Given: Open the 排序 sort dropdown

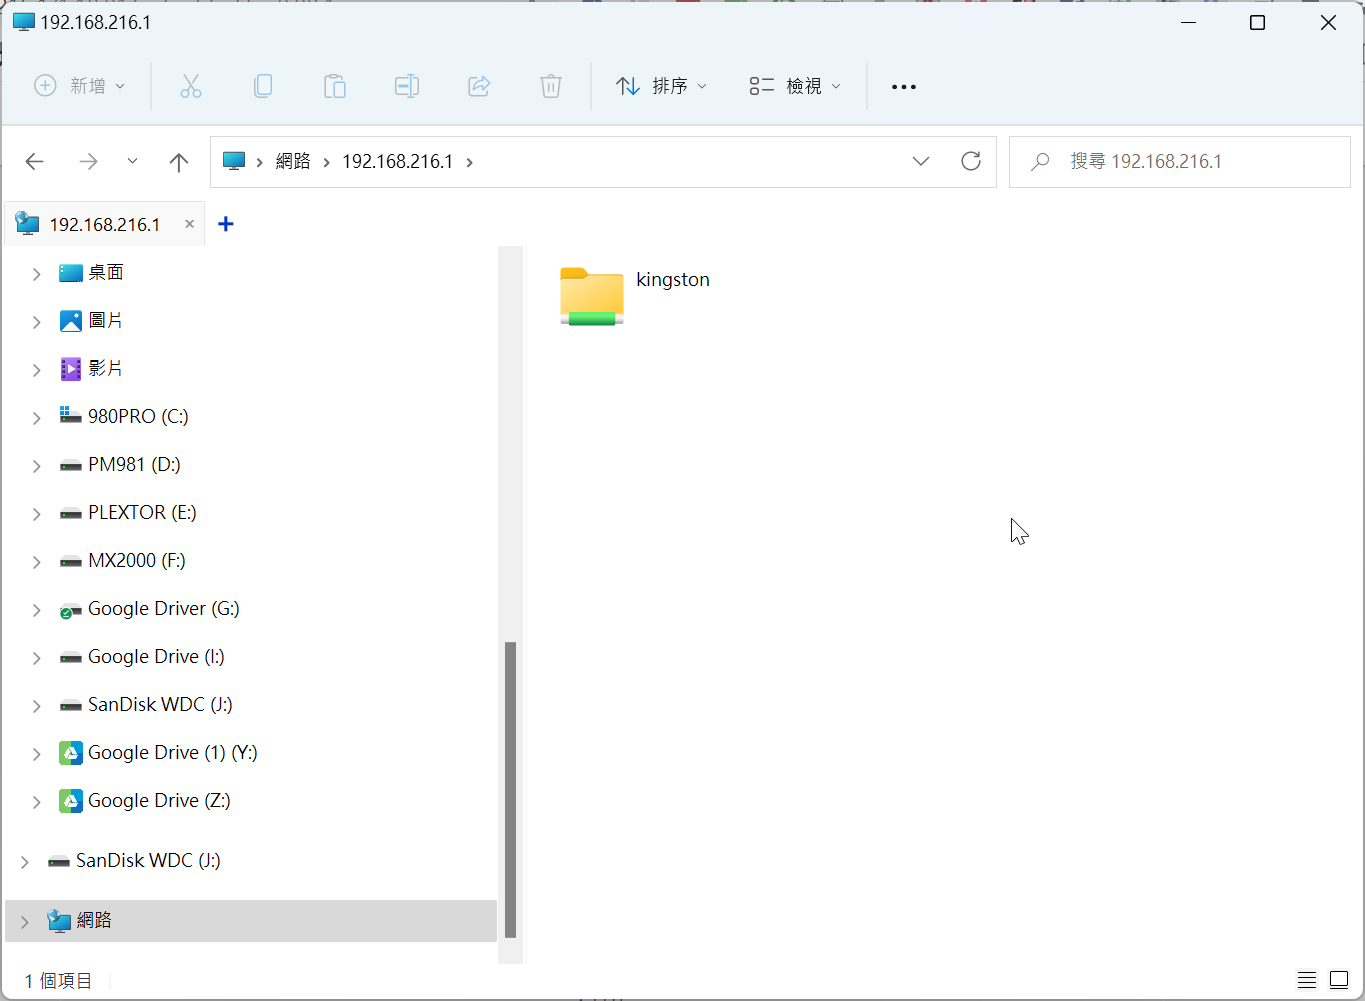Looking at the screenshot, I should pyautogui.click(x=661, y=87).
